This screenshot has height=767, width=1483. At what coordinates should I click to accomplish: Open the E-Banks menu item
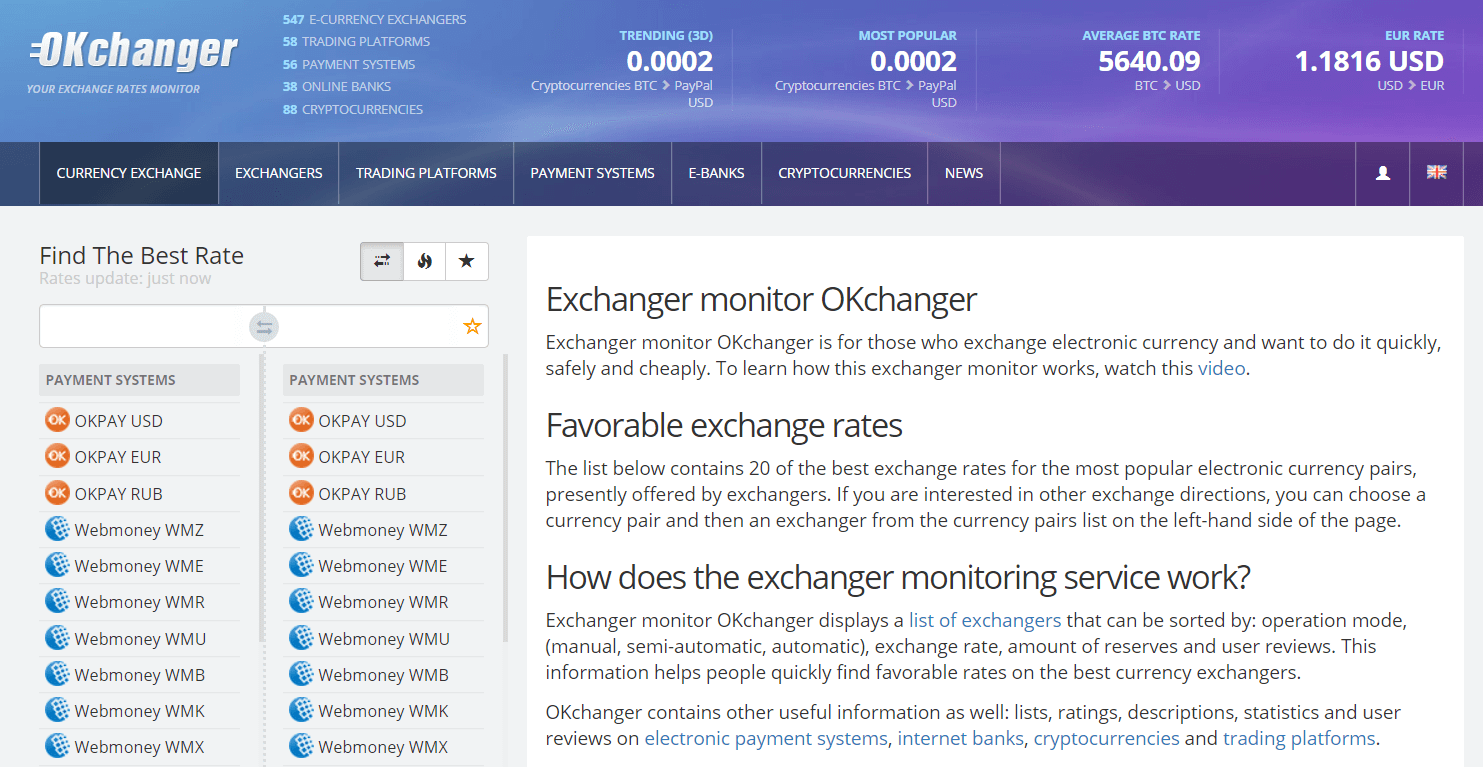tap(716, 173)
